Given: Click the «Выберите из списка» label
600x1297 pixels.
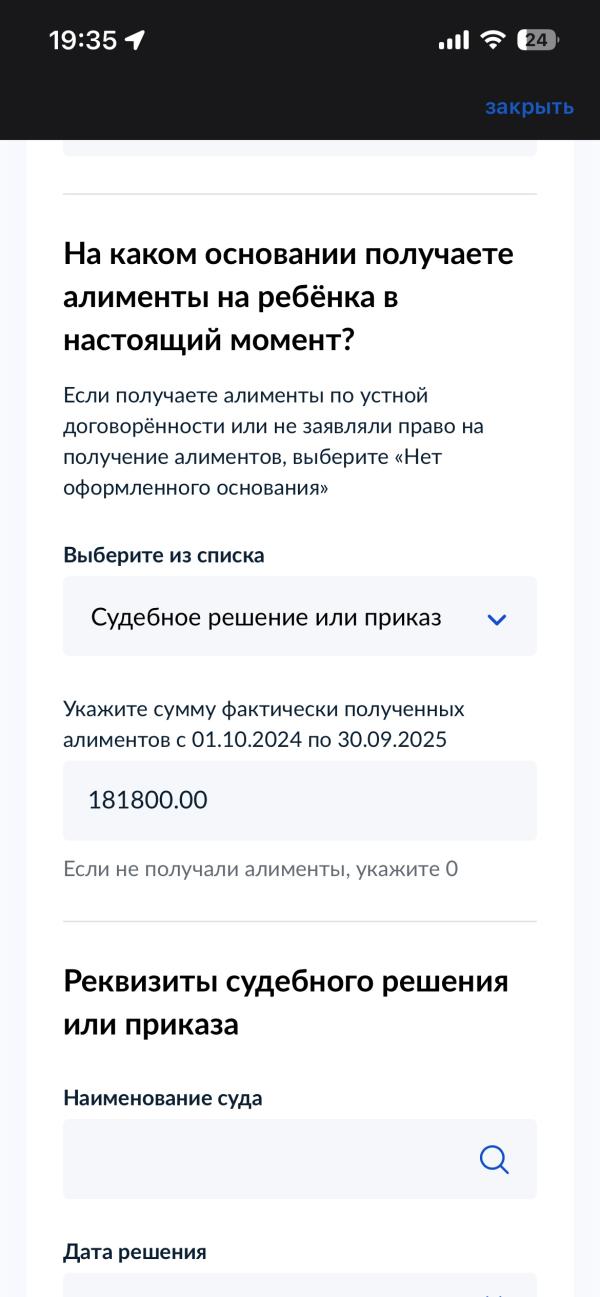Looking at the screenshot, I should (x=164, y=555).
